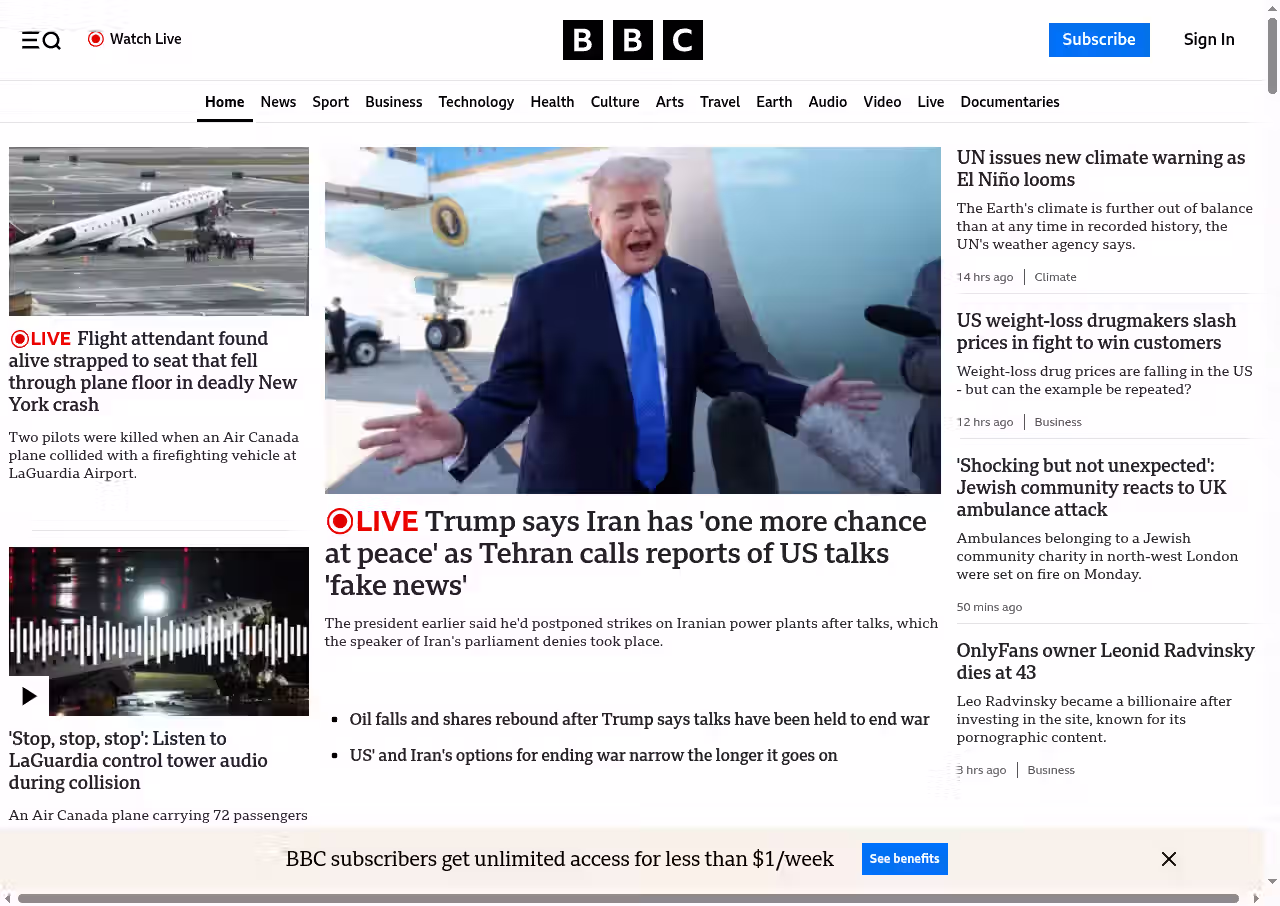Select Documentaries in the navigation bar

(x=1009, y=102)
